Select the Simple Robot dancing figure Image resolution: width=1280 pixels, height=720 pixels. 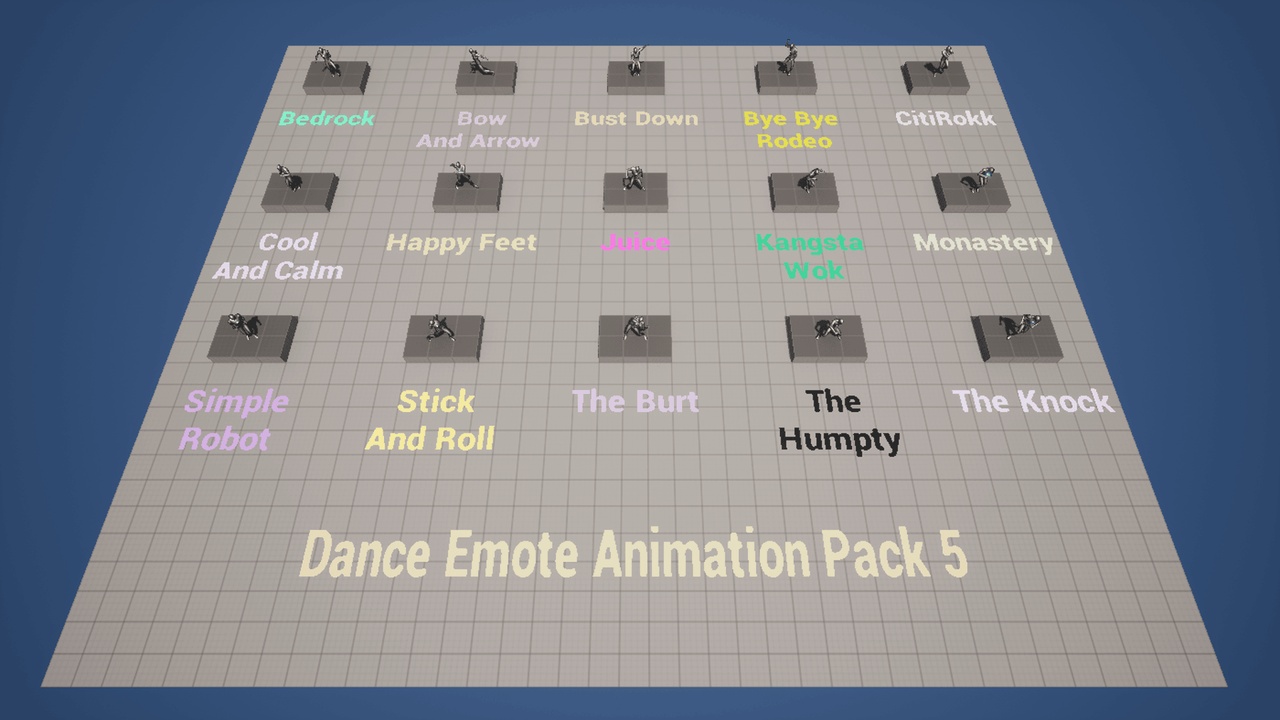(243, 325)
